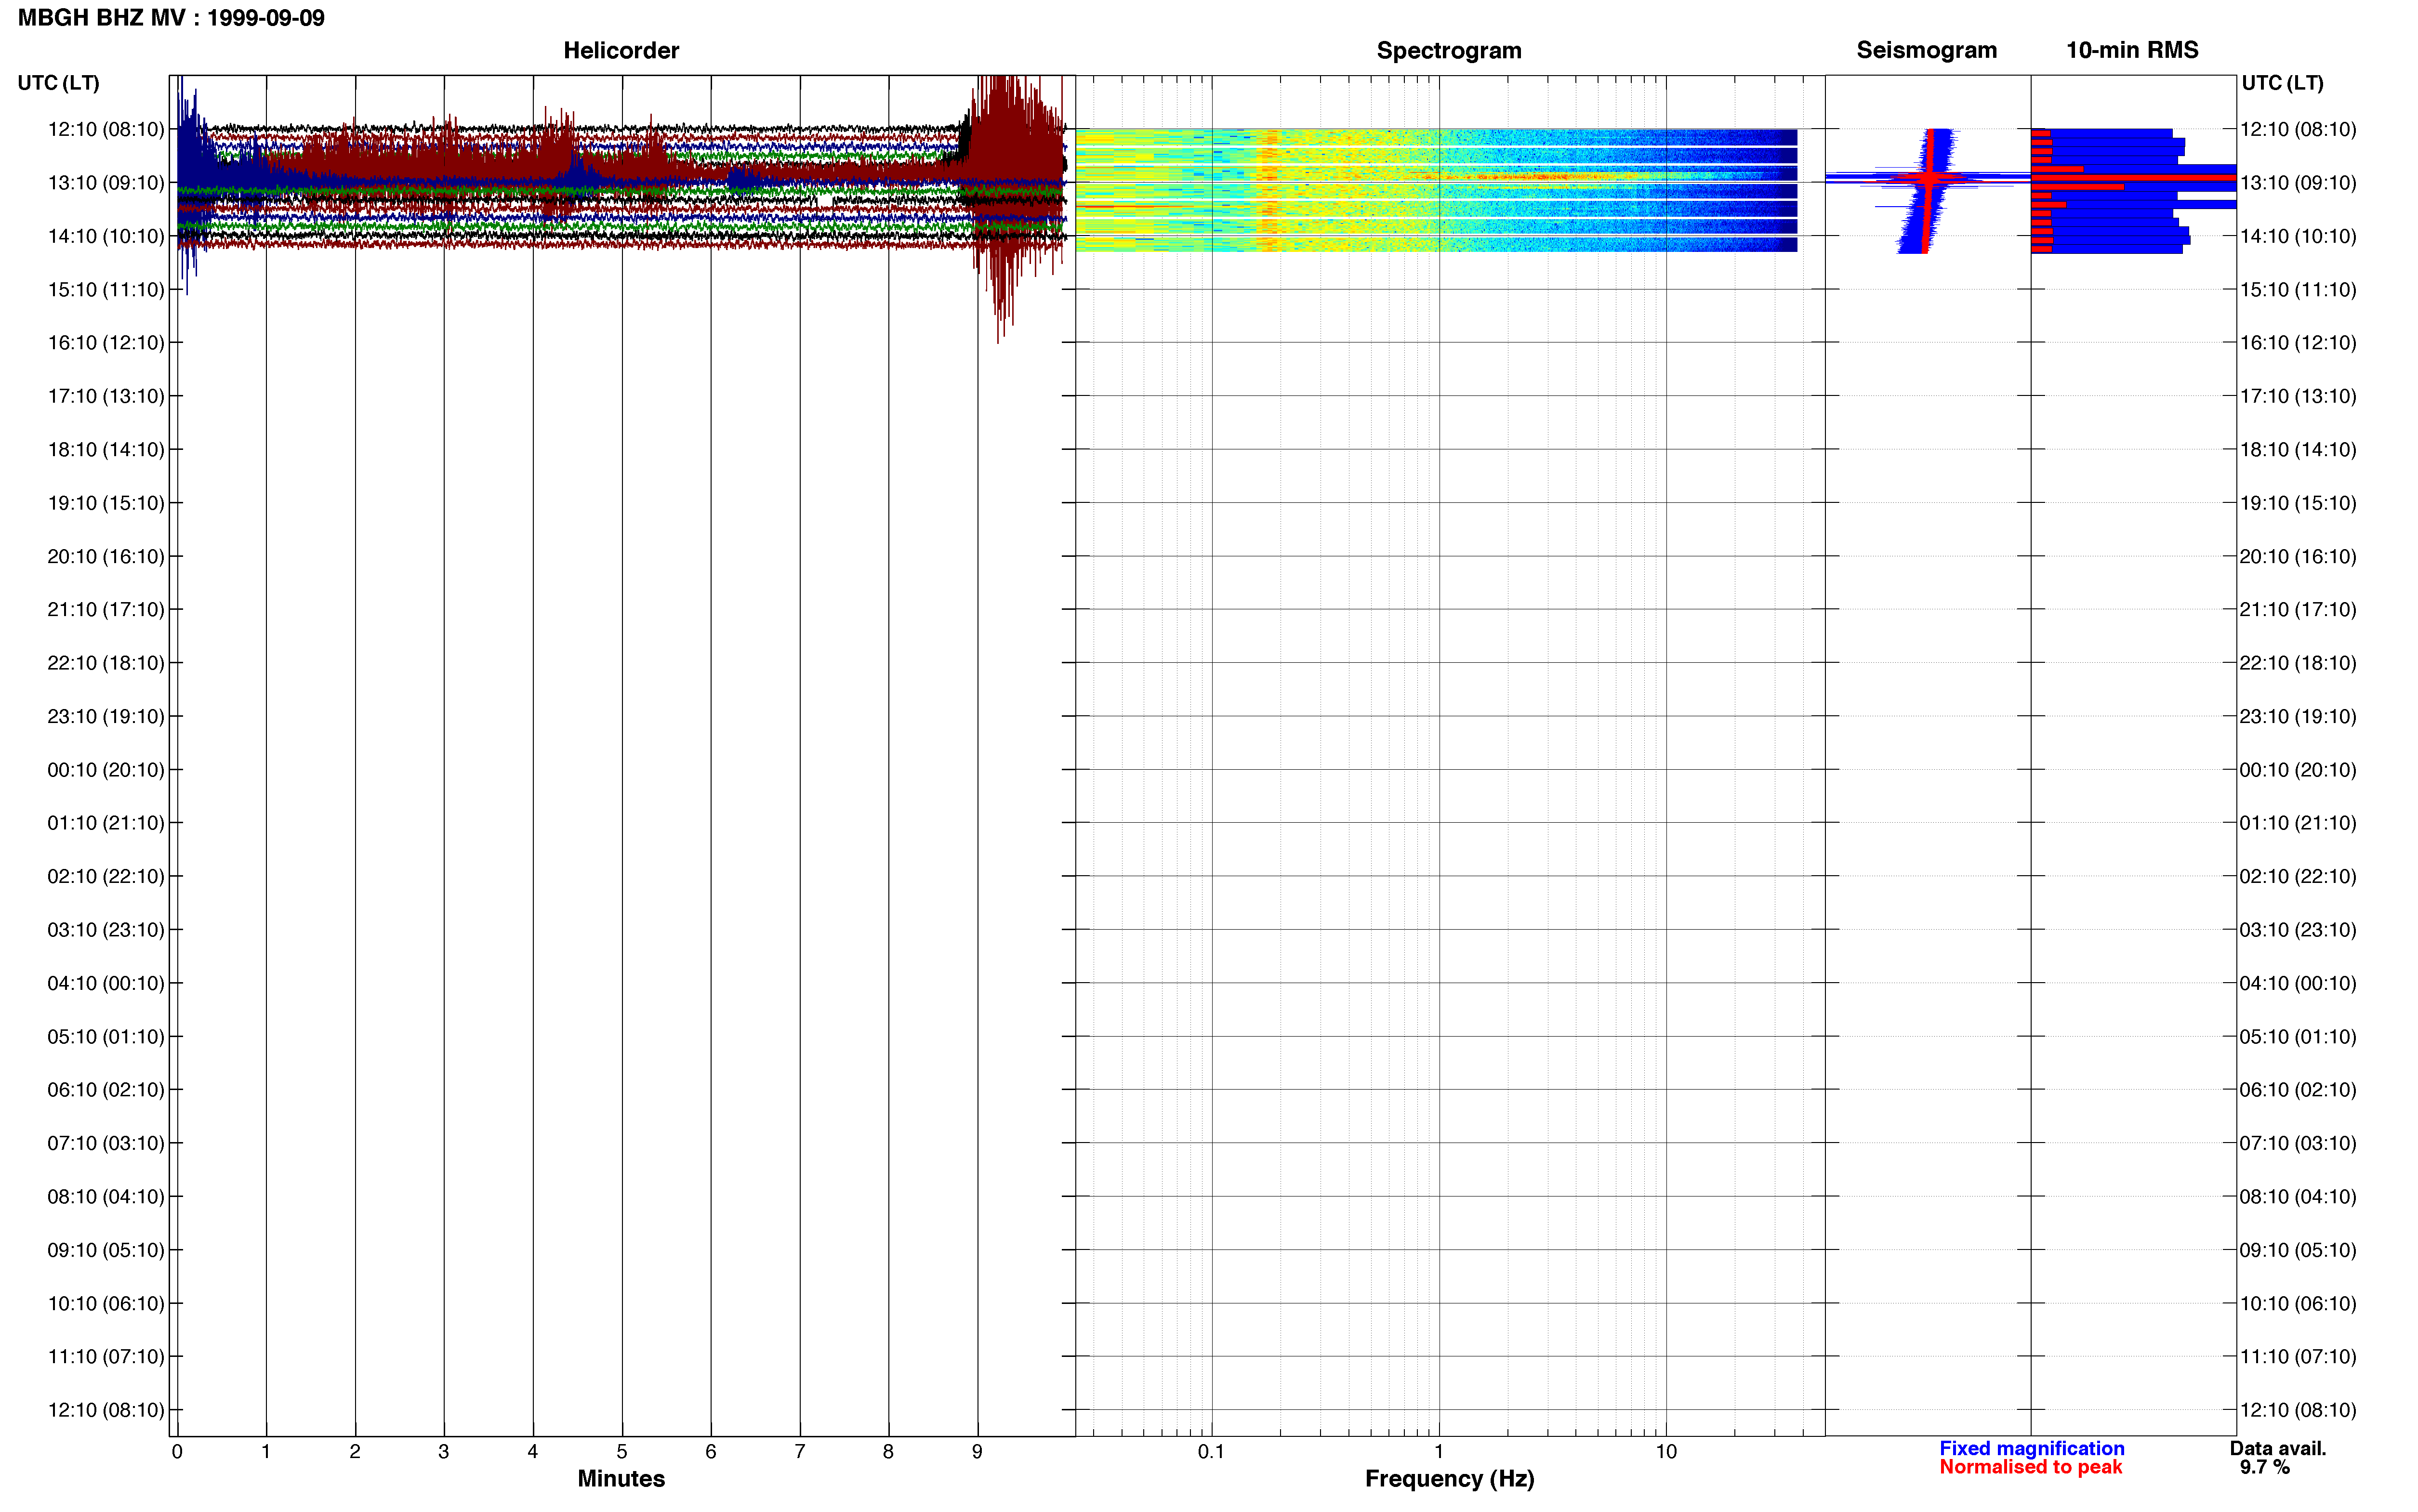This screenshot has height=1512, width=2418.
Task: Click '06:10 (02:10)' on the Helicorder time axis
Action: click(106, 1090)
